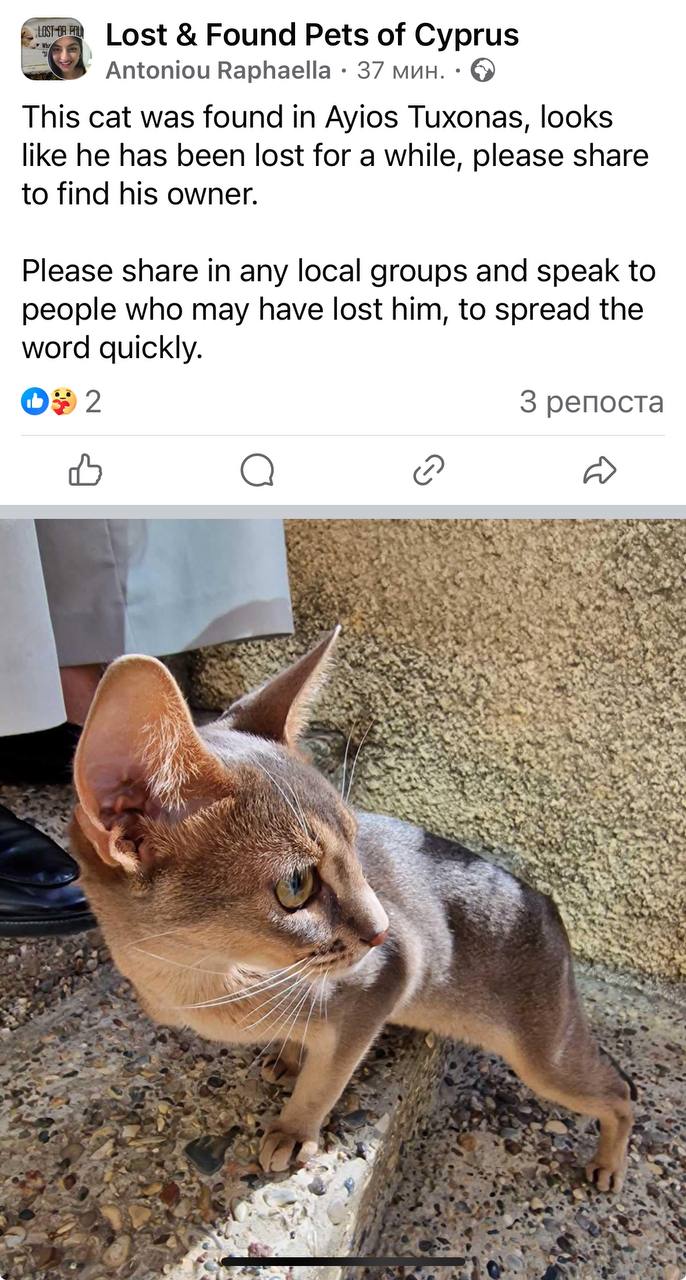This screenshot has width=686, height=1280.
Task: Open Antoniou Raphaella's profile
Action: pos(218,70)
